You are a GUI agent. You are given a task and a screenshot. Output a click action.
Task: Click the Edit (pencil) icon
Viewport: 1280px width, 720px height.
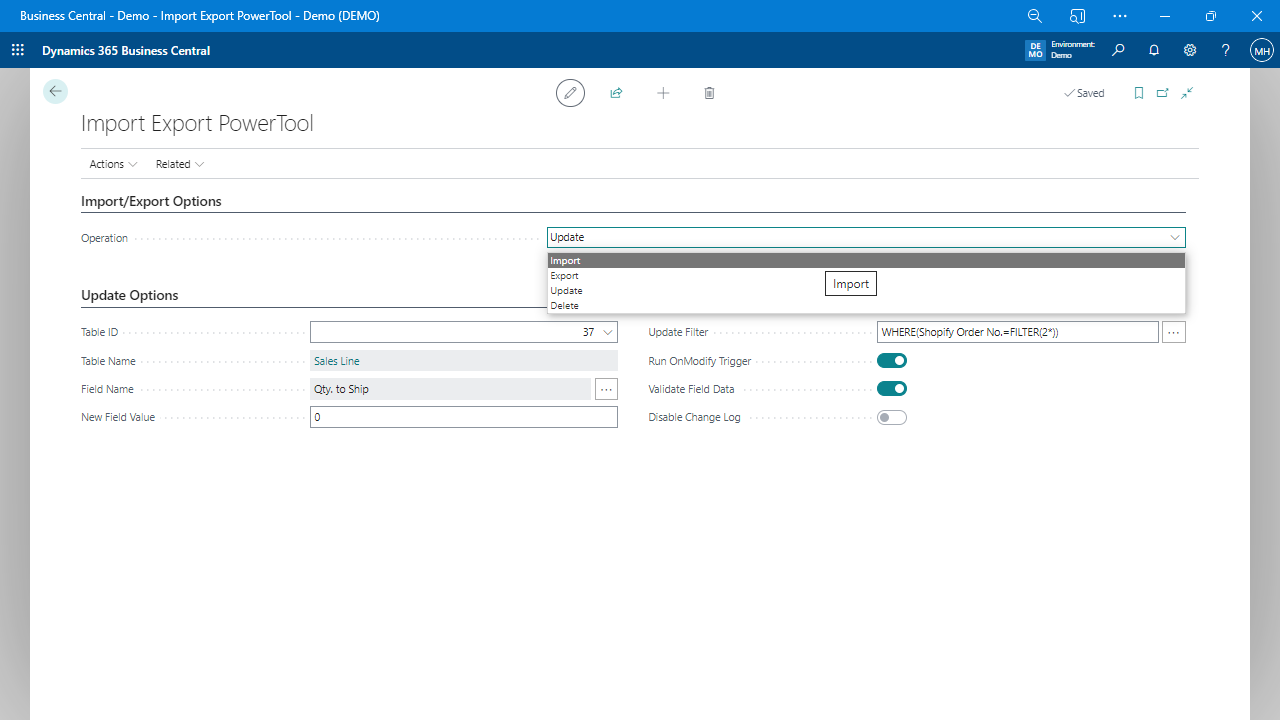tap(570, 92)
